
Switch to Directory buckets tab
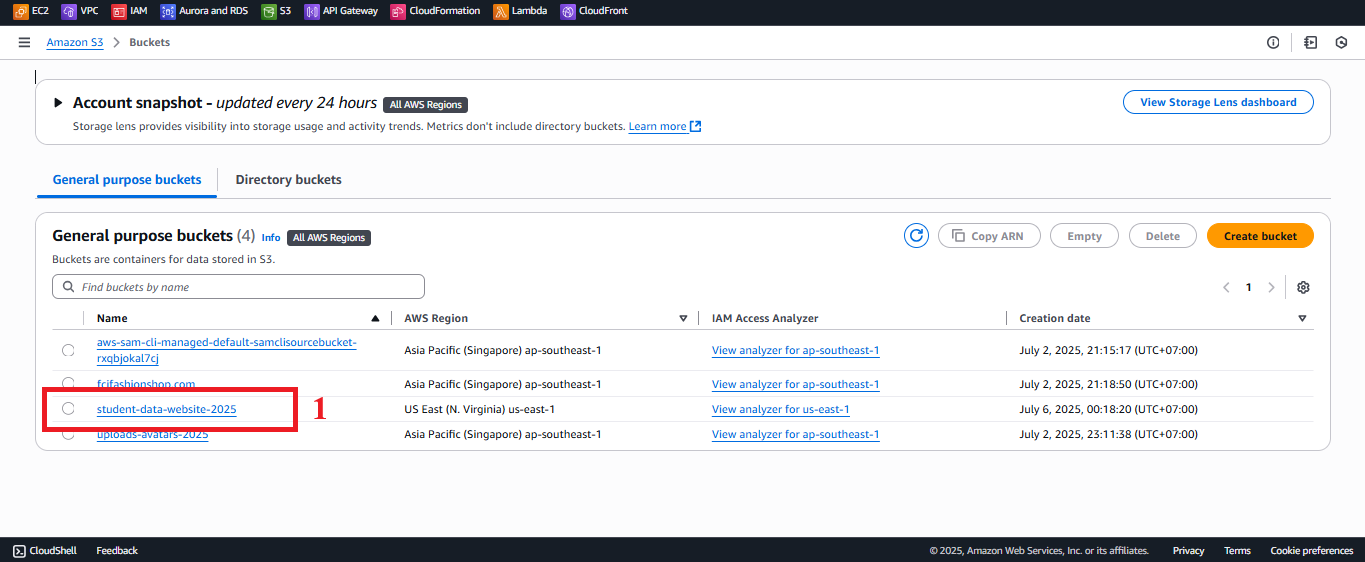point(288,180)
